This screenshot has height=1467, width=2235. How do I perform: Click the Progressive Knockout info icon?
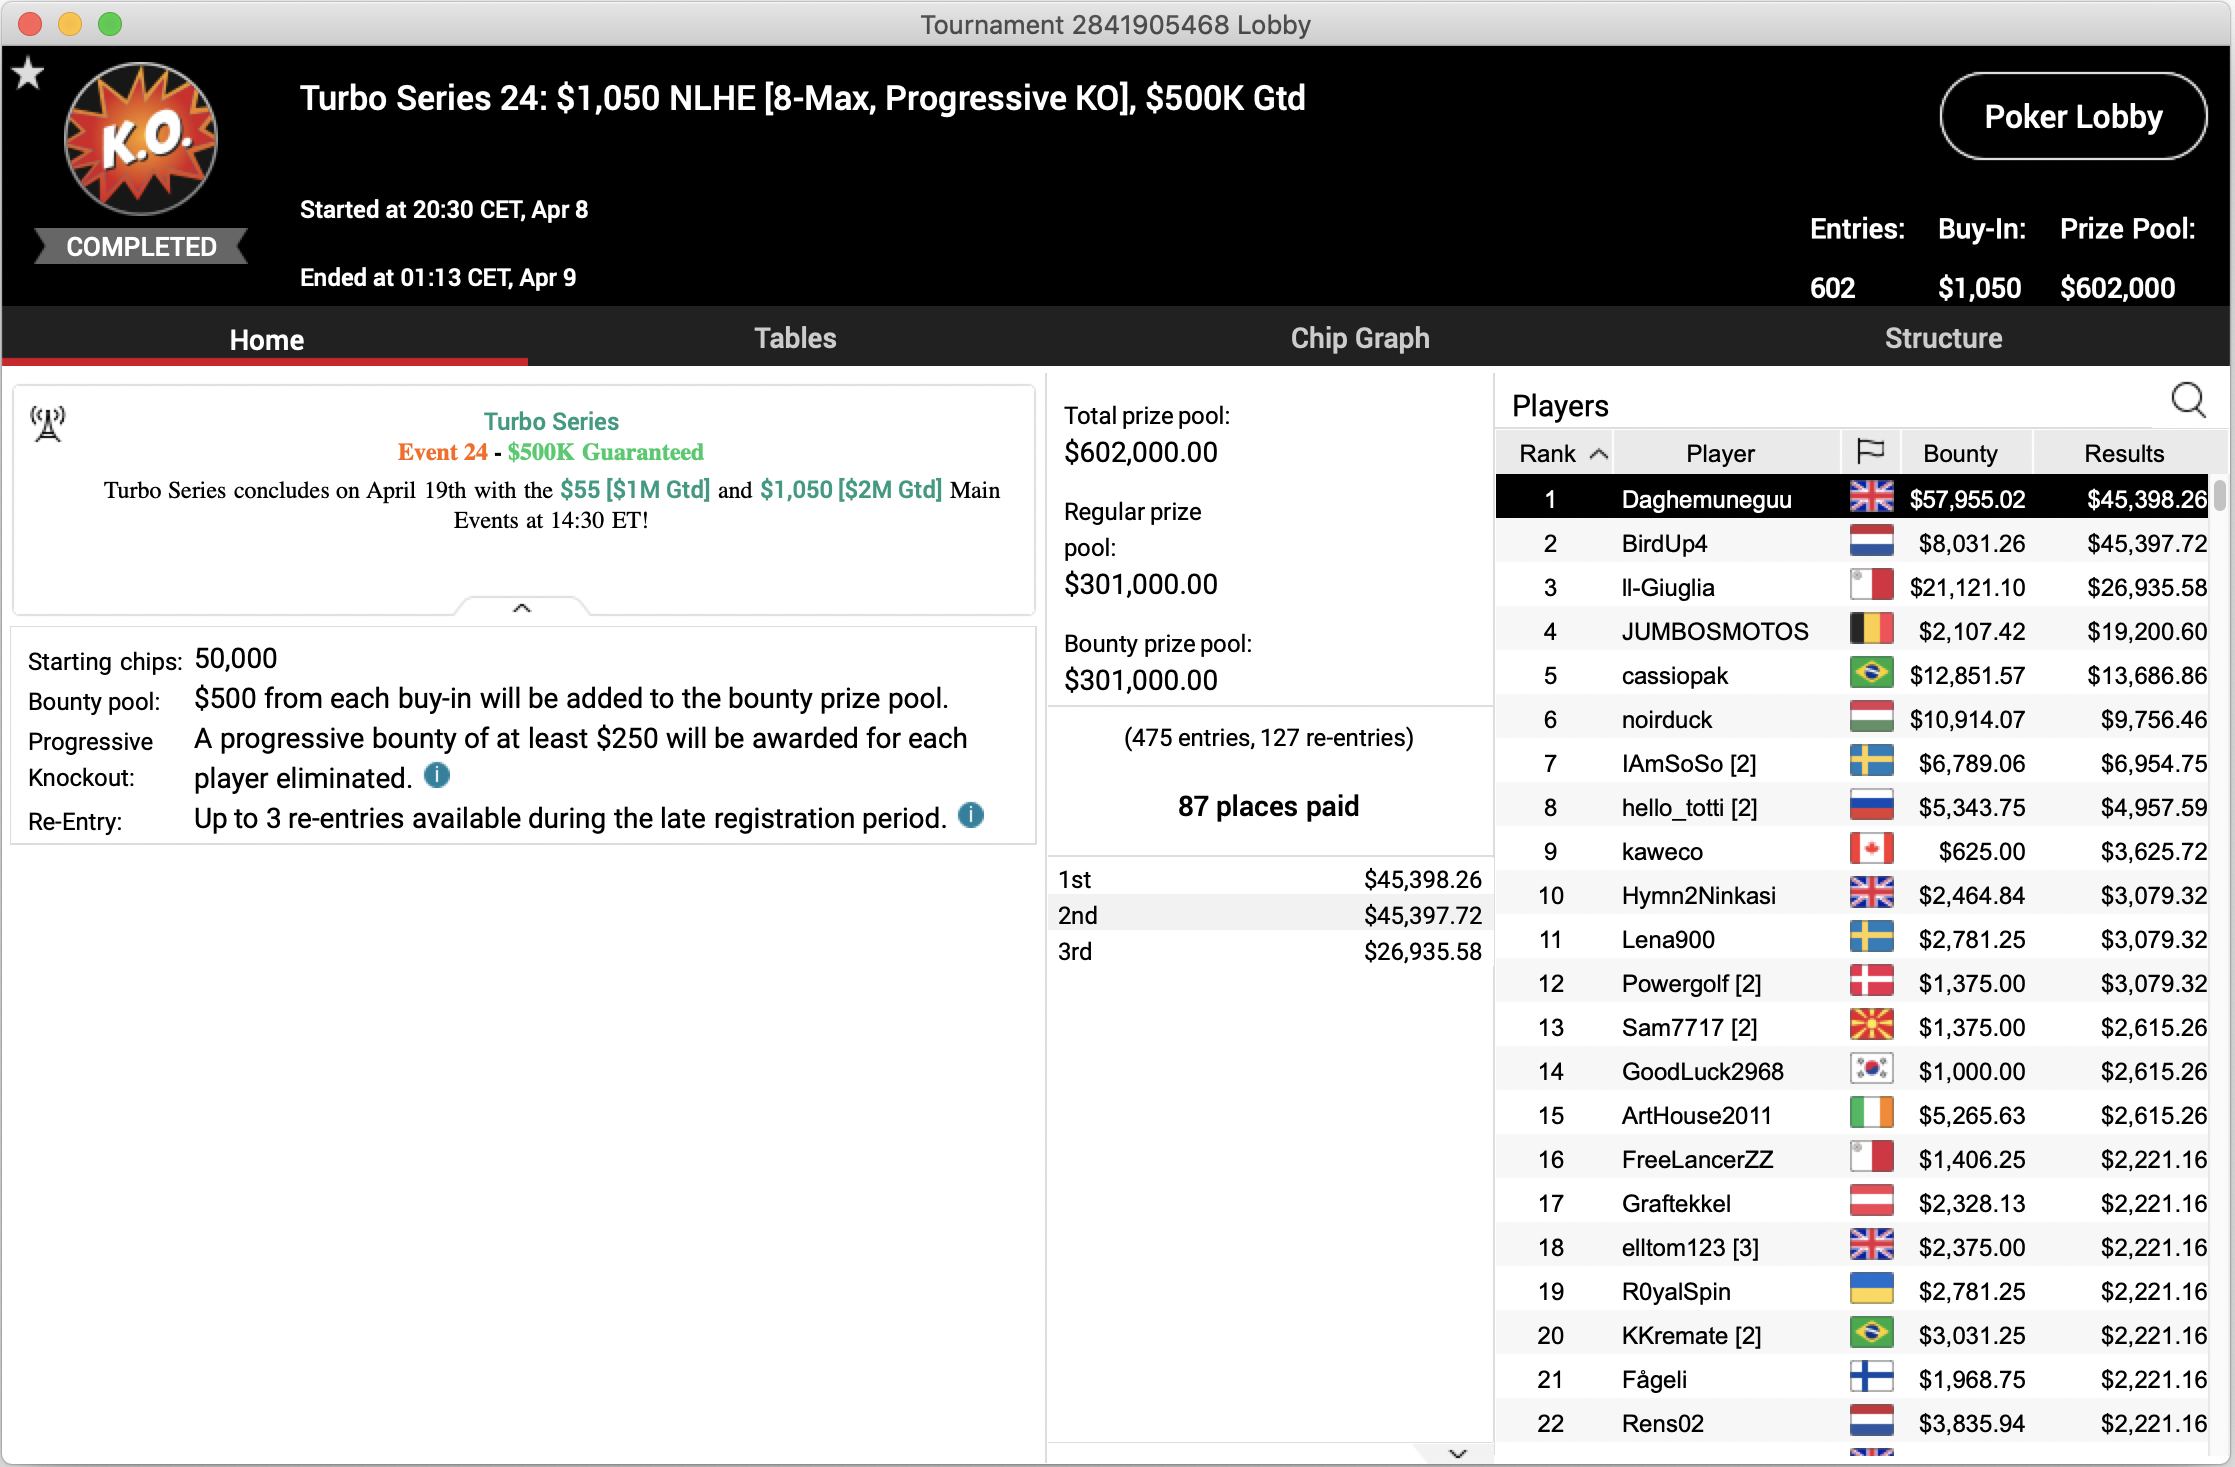[437, 775]
